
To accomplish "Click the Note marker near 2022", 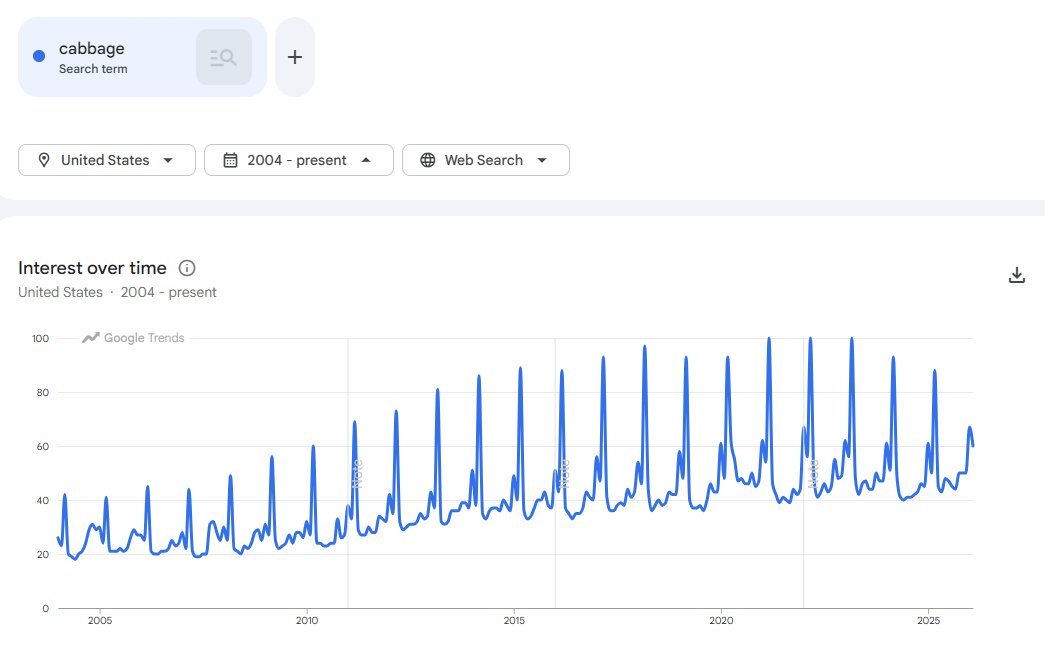I will (812, 474).
